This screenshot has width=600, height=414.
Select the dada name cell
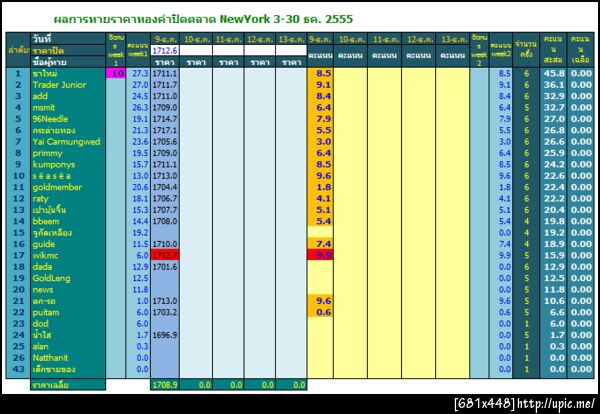click(68, 267)
